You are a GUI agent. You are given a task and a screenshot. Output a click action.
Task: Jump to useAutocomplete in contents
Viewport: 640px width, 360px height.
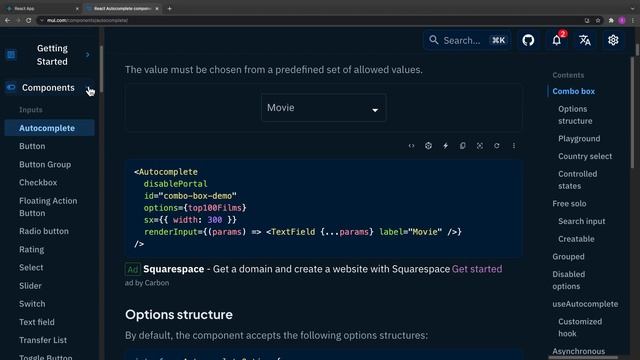[585, 304]
